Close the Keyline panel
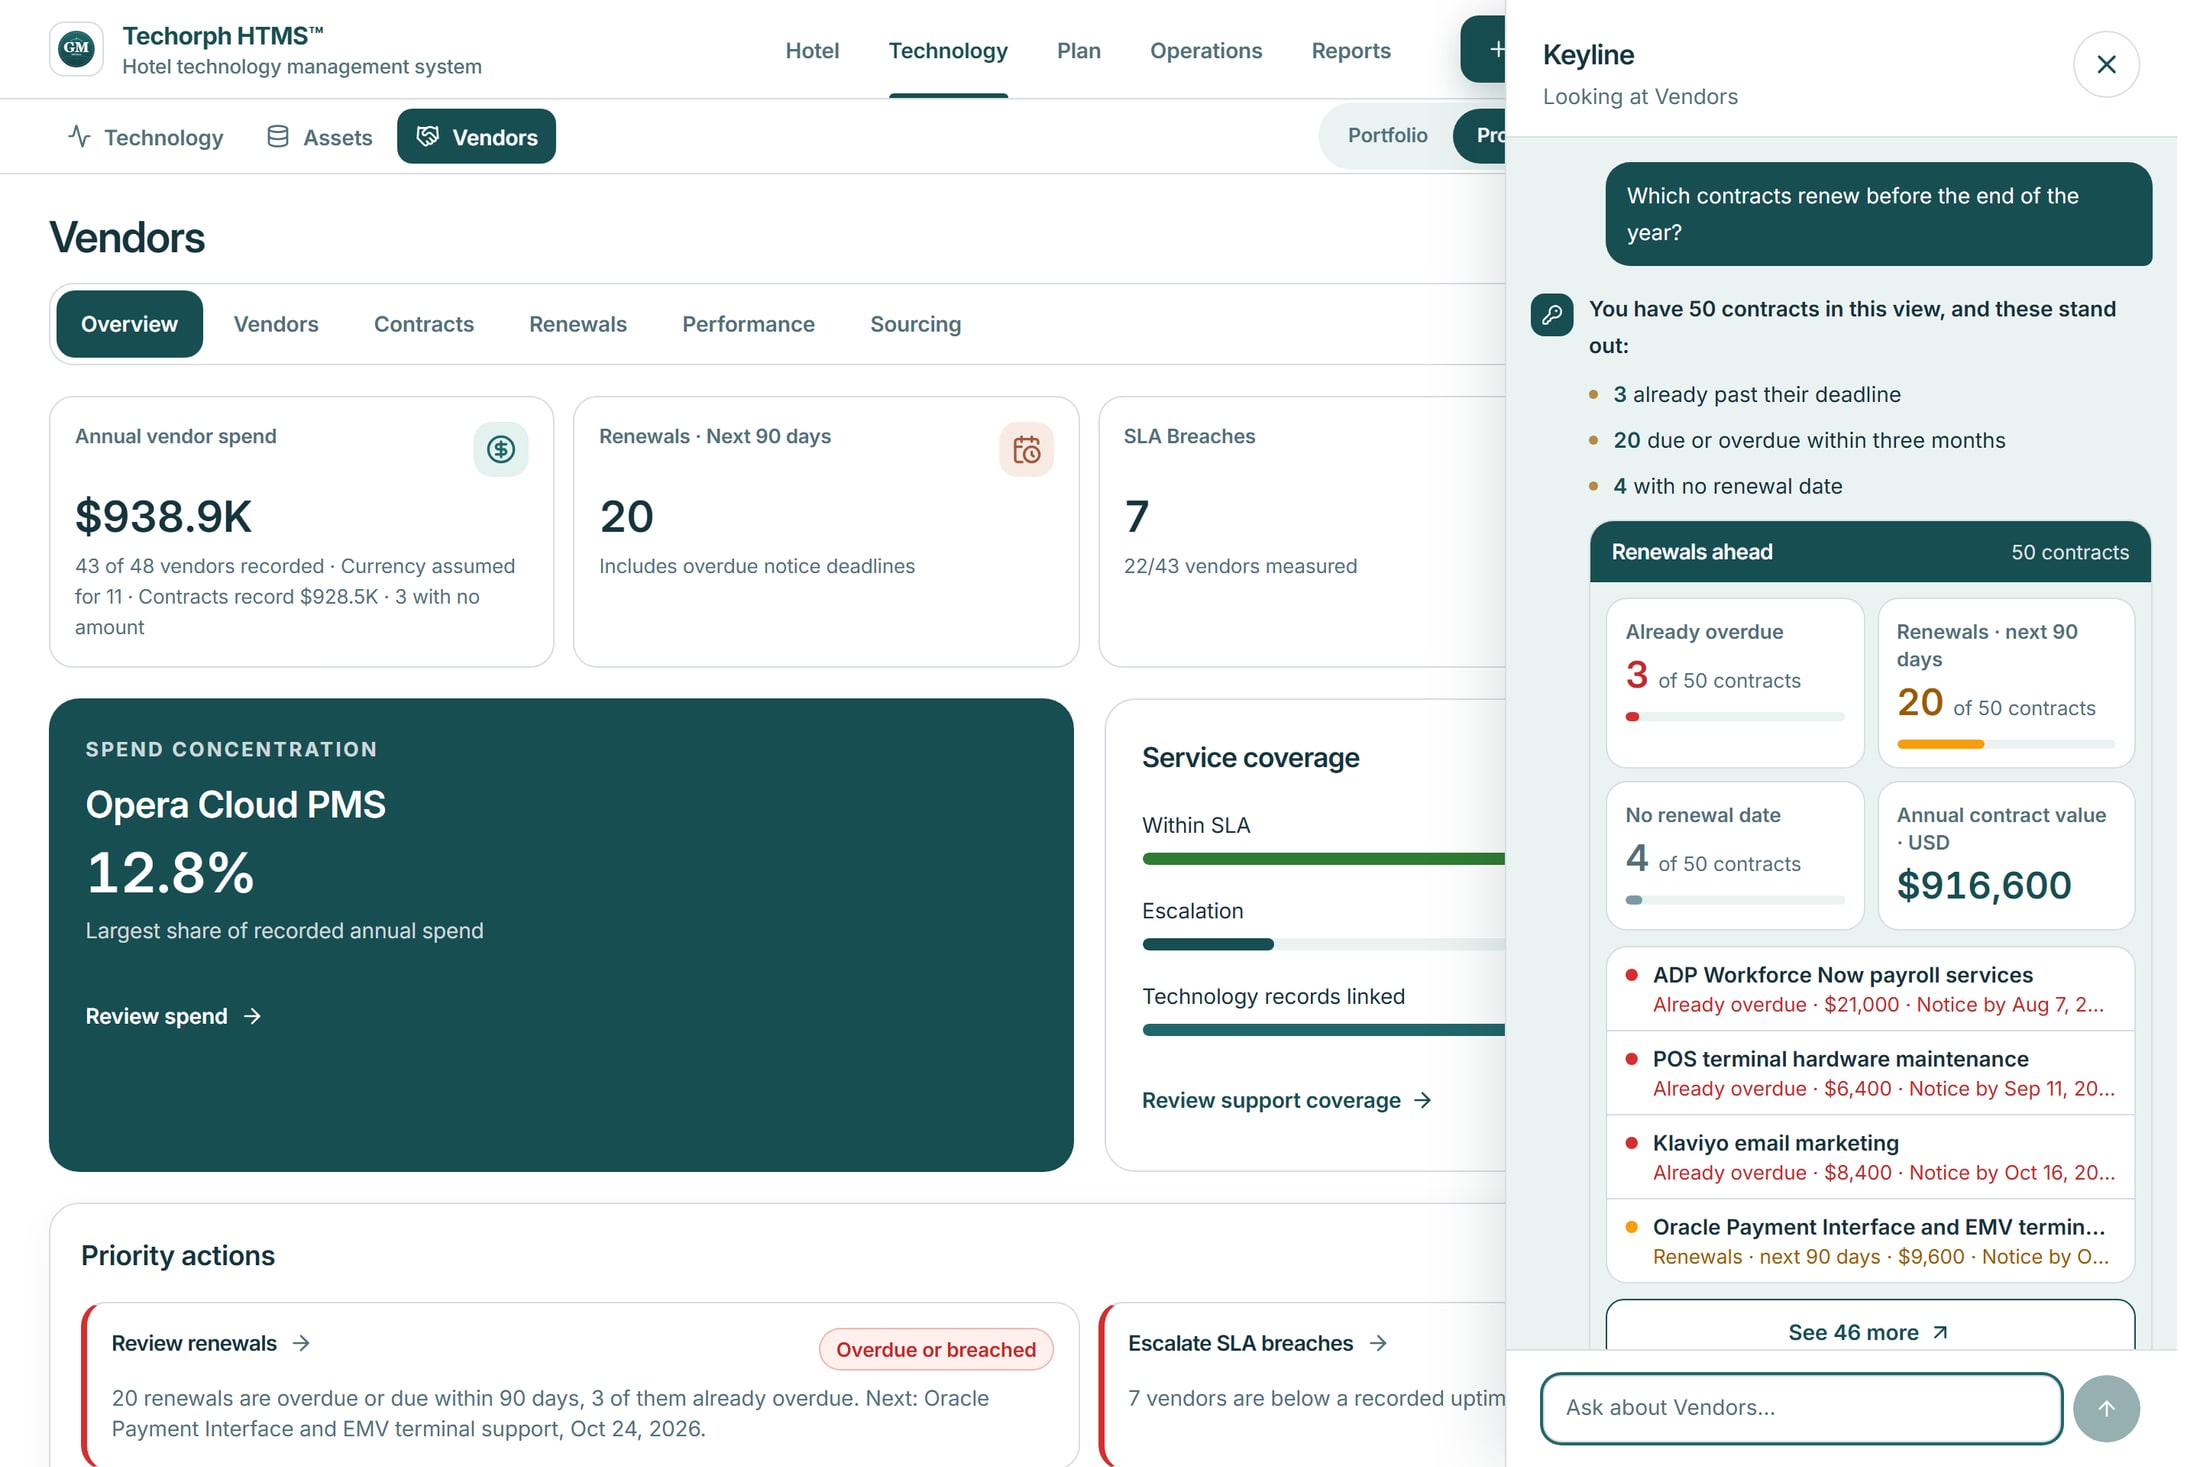The image size is (2200, 1467). pos(2106,64)
